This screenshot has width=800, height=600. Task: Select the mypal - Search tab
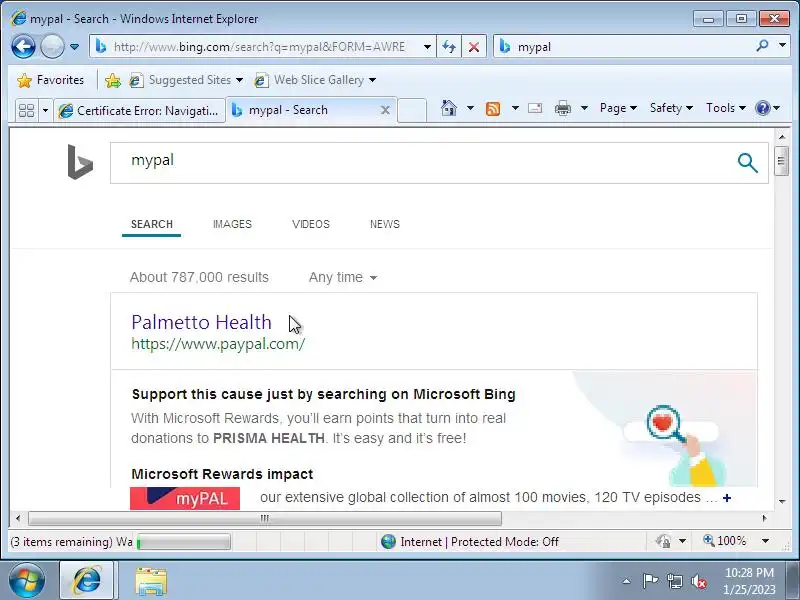304,110
